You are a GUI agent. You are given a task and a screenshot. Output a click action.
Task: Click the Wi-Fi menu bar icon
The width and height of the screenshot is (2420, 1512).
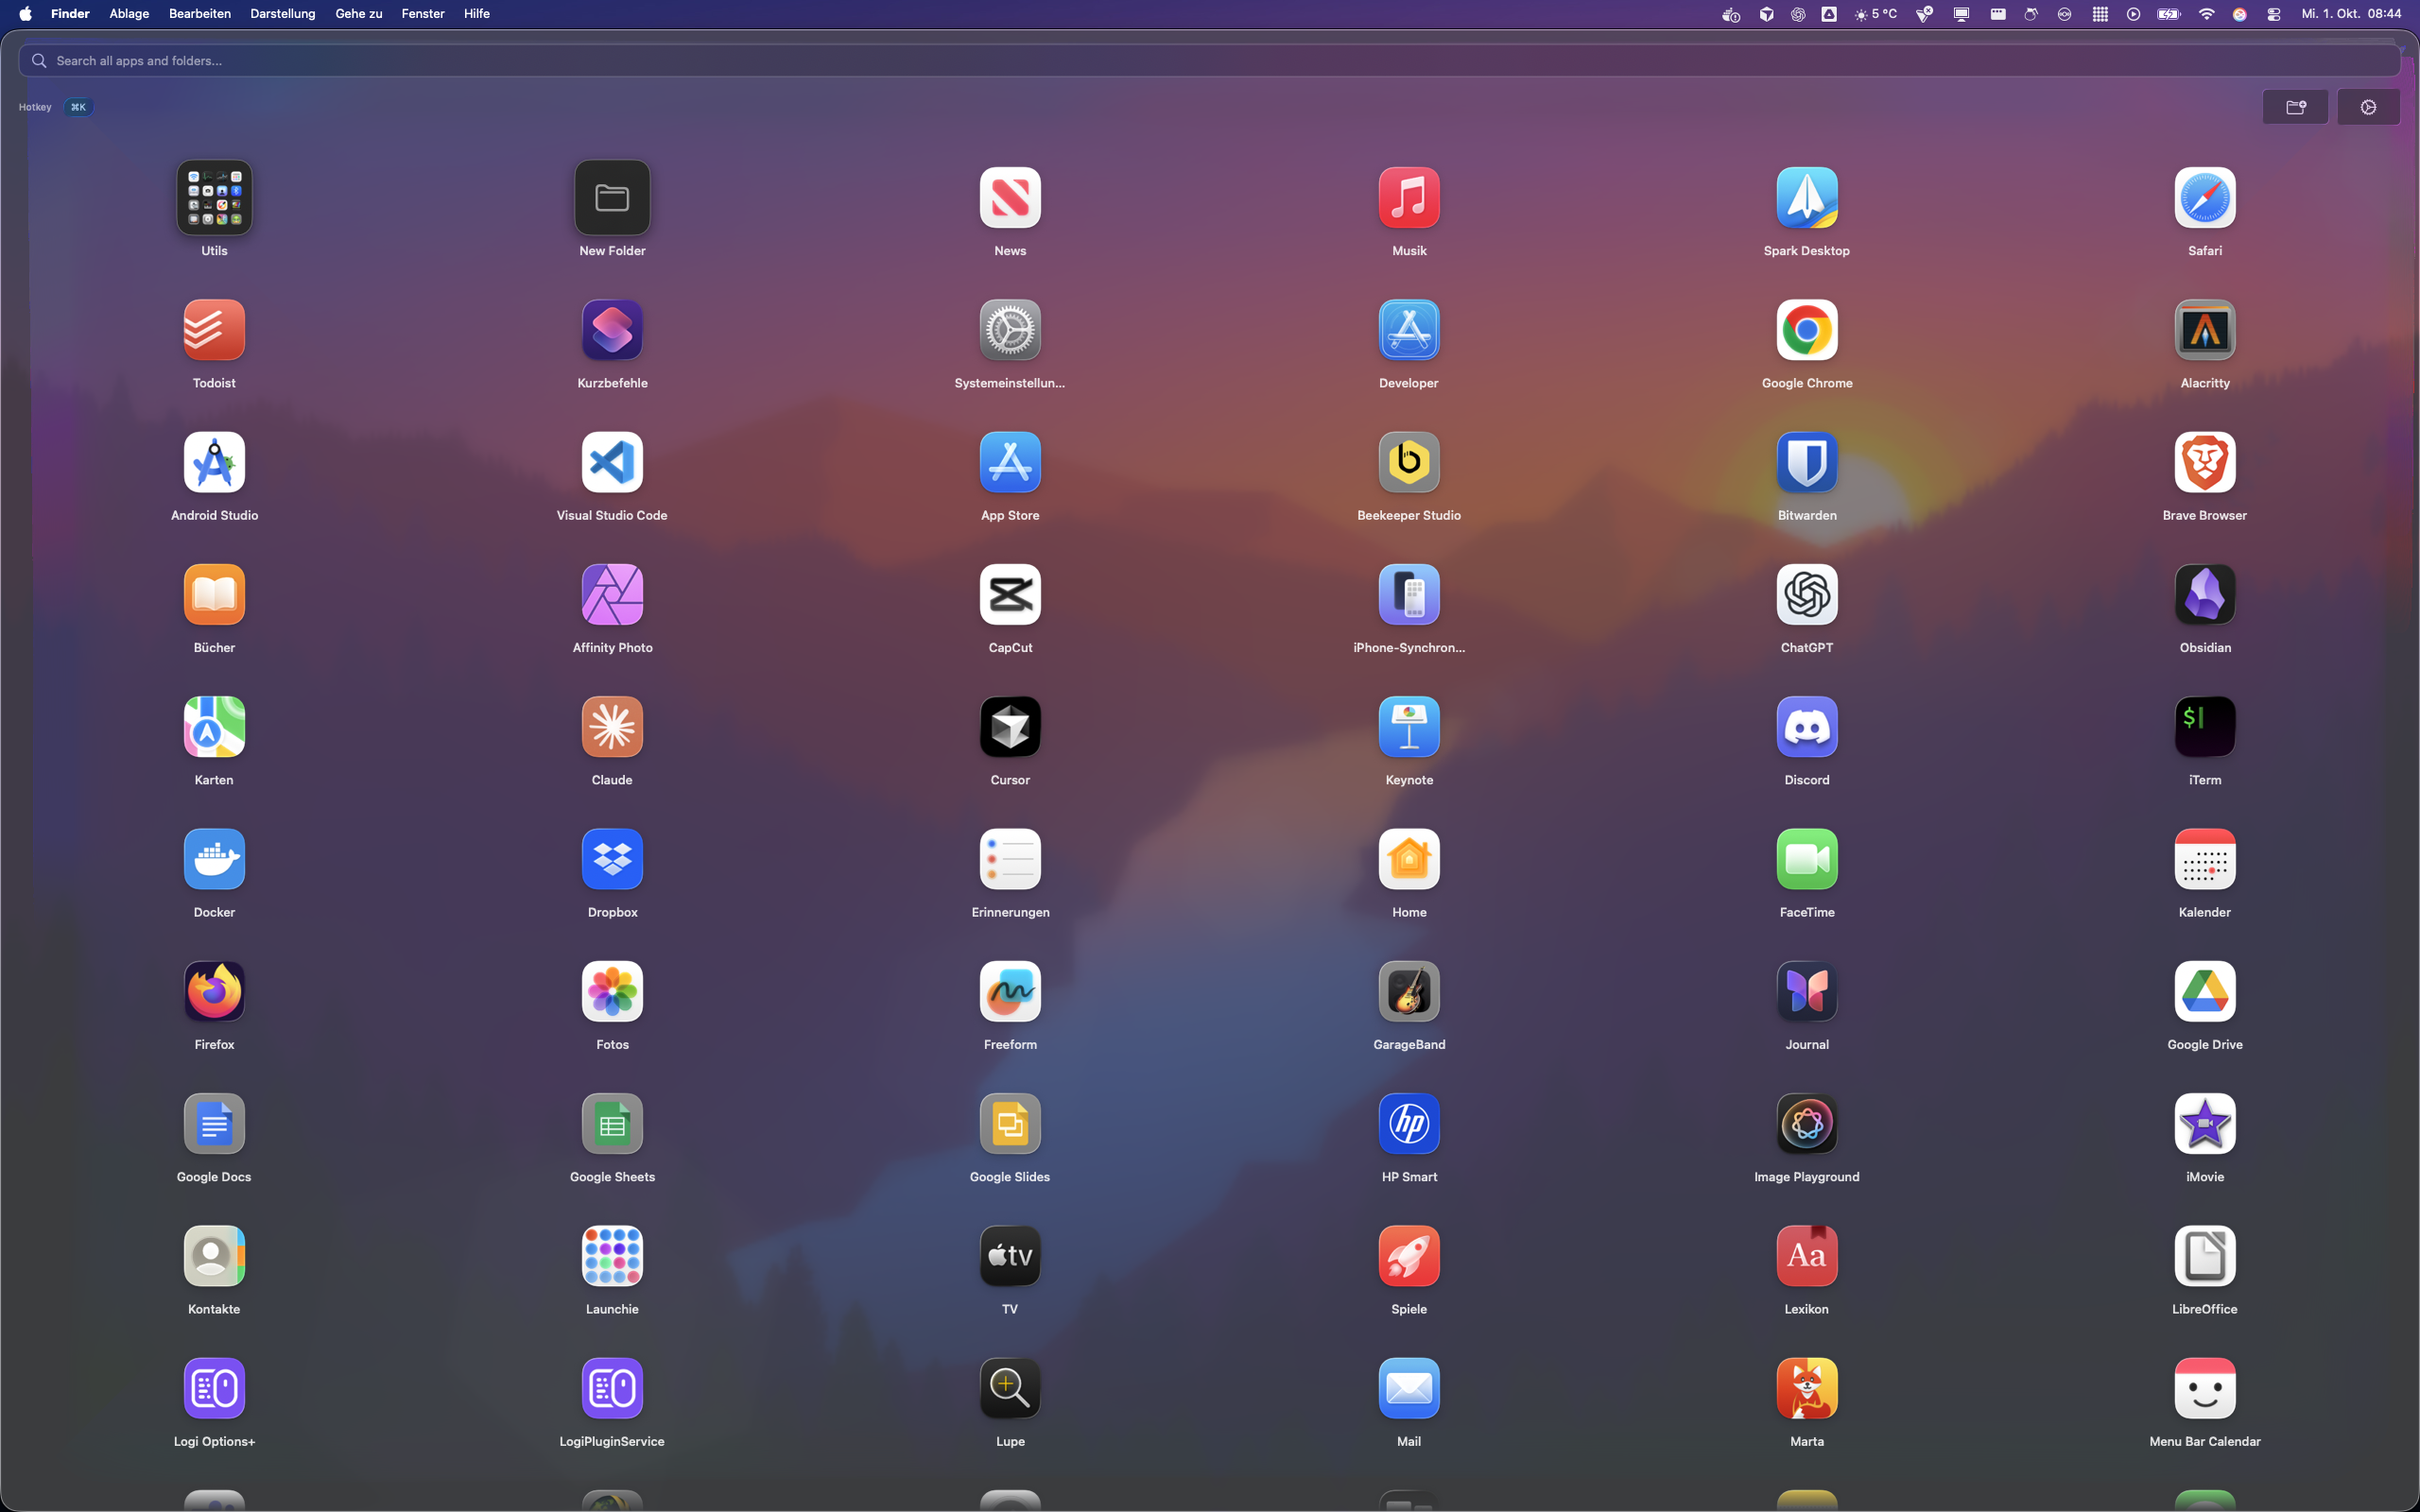click(2206, 14)
